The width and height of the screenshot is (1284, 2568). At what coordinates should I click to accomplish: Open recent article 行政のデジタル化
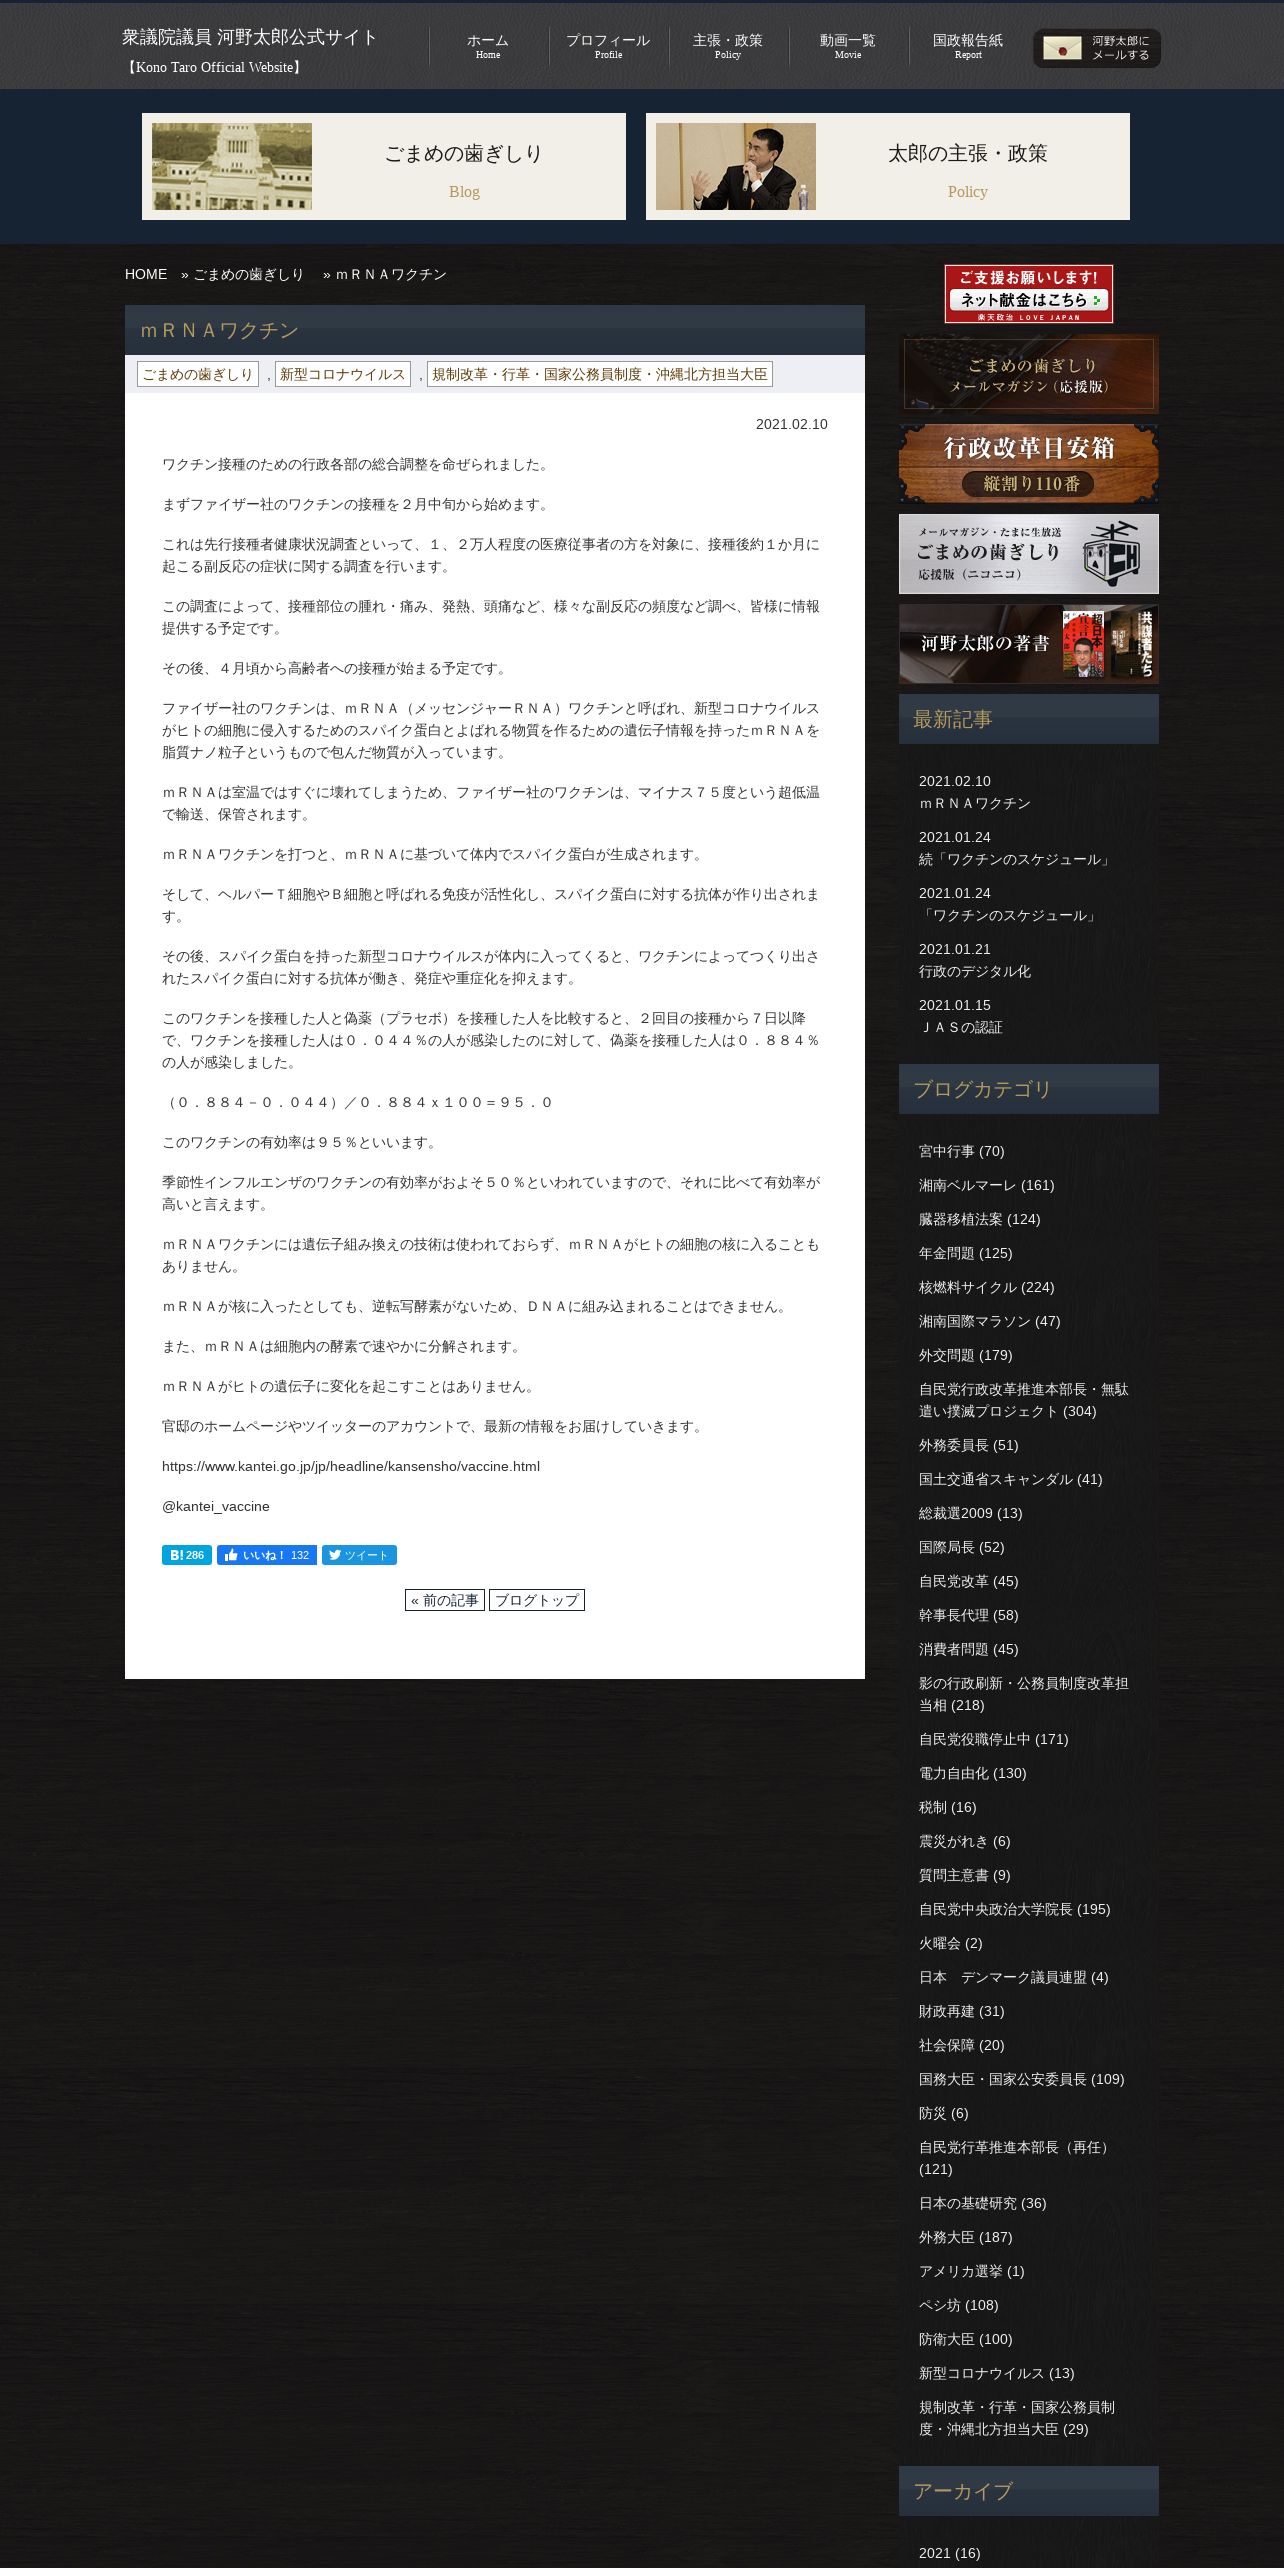click(975, 971)
